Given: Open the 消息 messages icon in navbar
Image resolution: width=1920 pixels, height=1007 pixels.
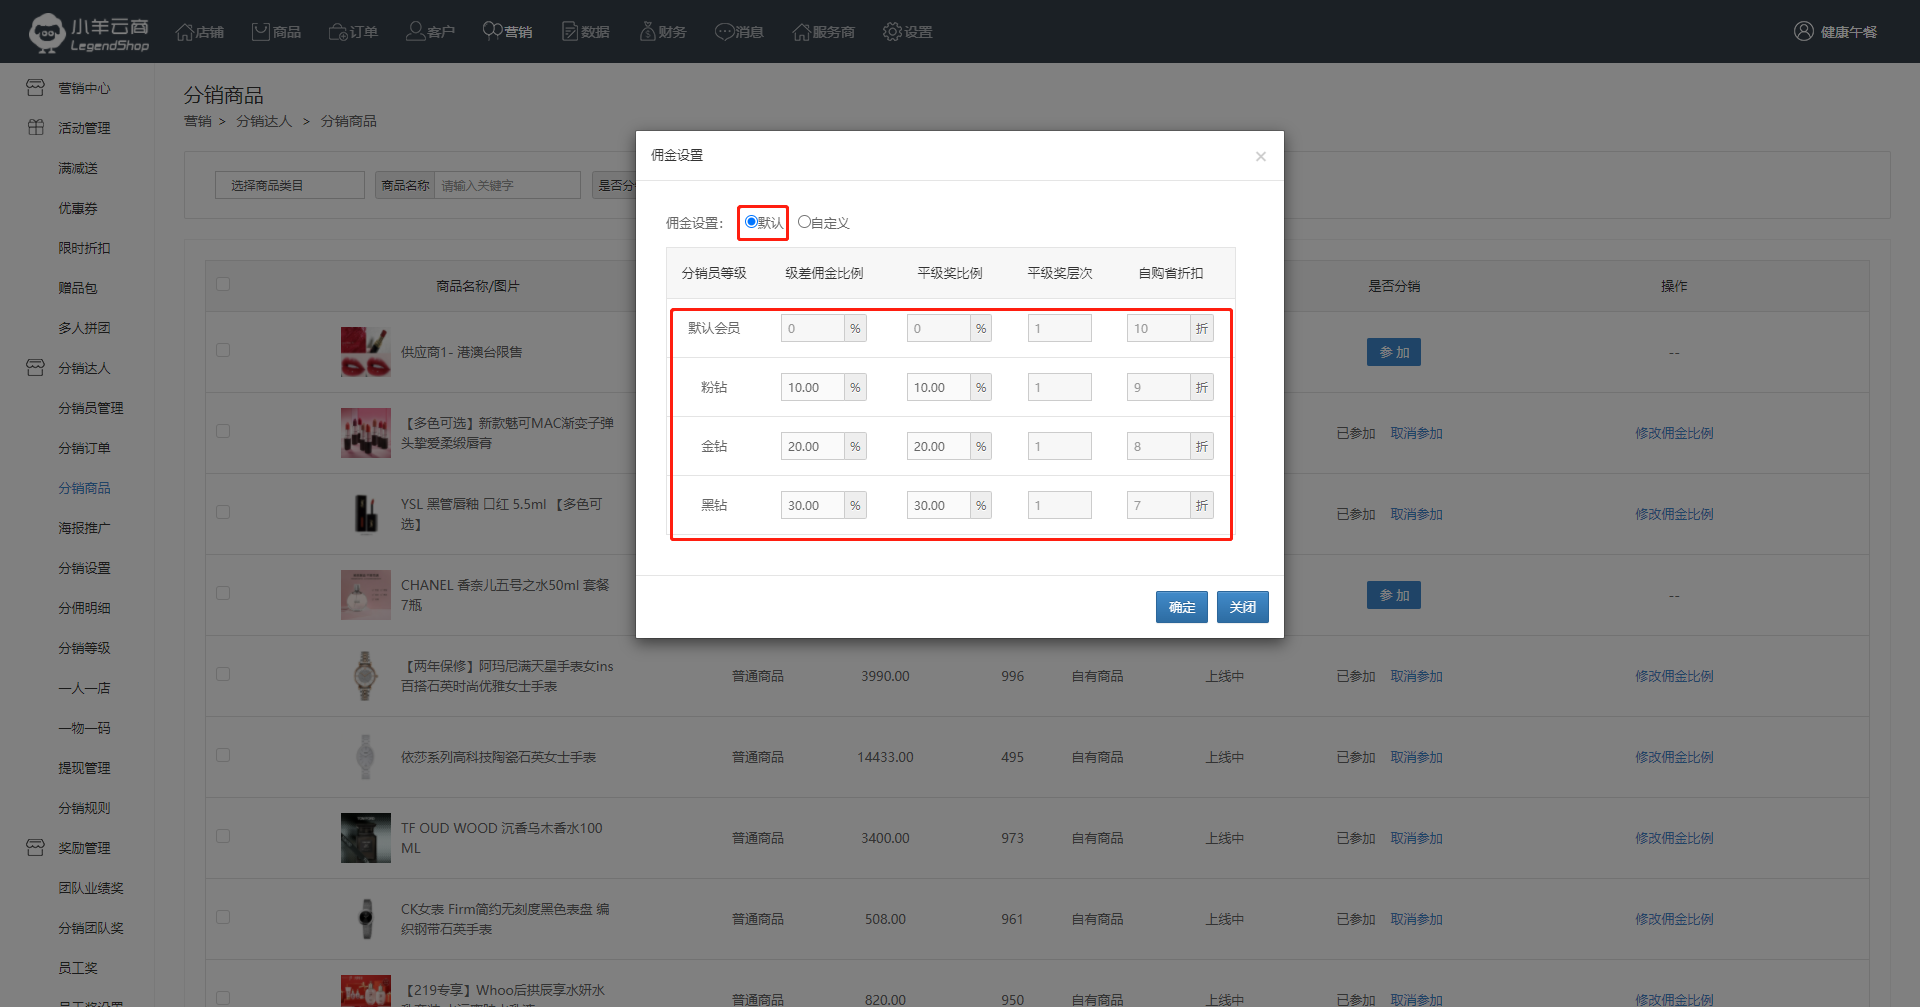Looking at the screenshot, I should pyautogui.click(x=724, y=32).
